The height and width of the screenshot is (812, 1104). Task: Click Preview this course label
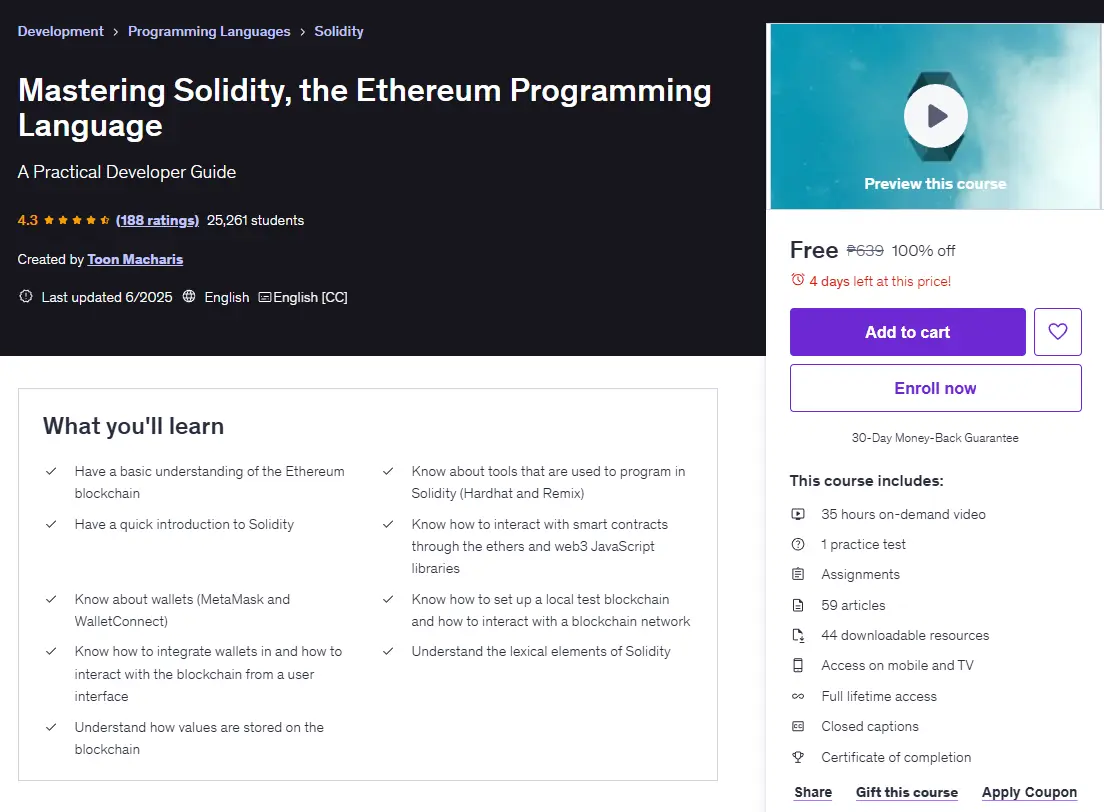click(936, 184)
